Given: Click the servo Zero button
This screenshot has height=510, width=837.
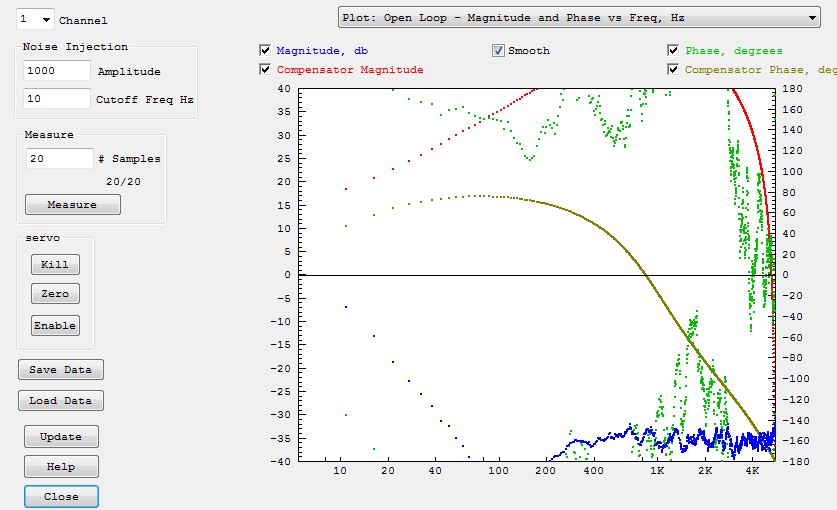Looking at the screenshot, I should click(x=55, y=294).
